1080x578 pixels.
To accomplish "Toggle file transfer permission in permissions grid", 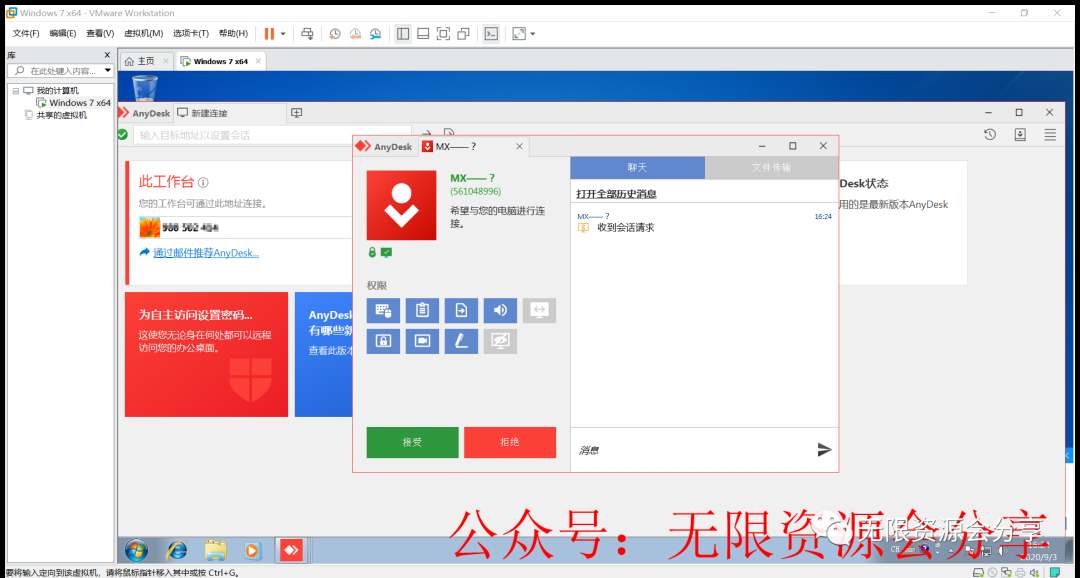I will pos(461,311).
